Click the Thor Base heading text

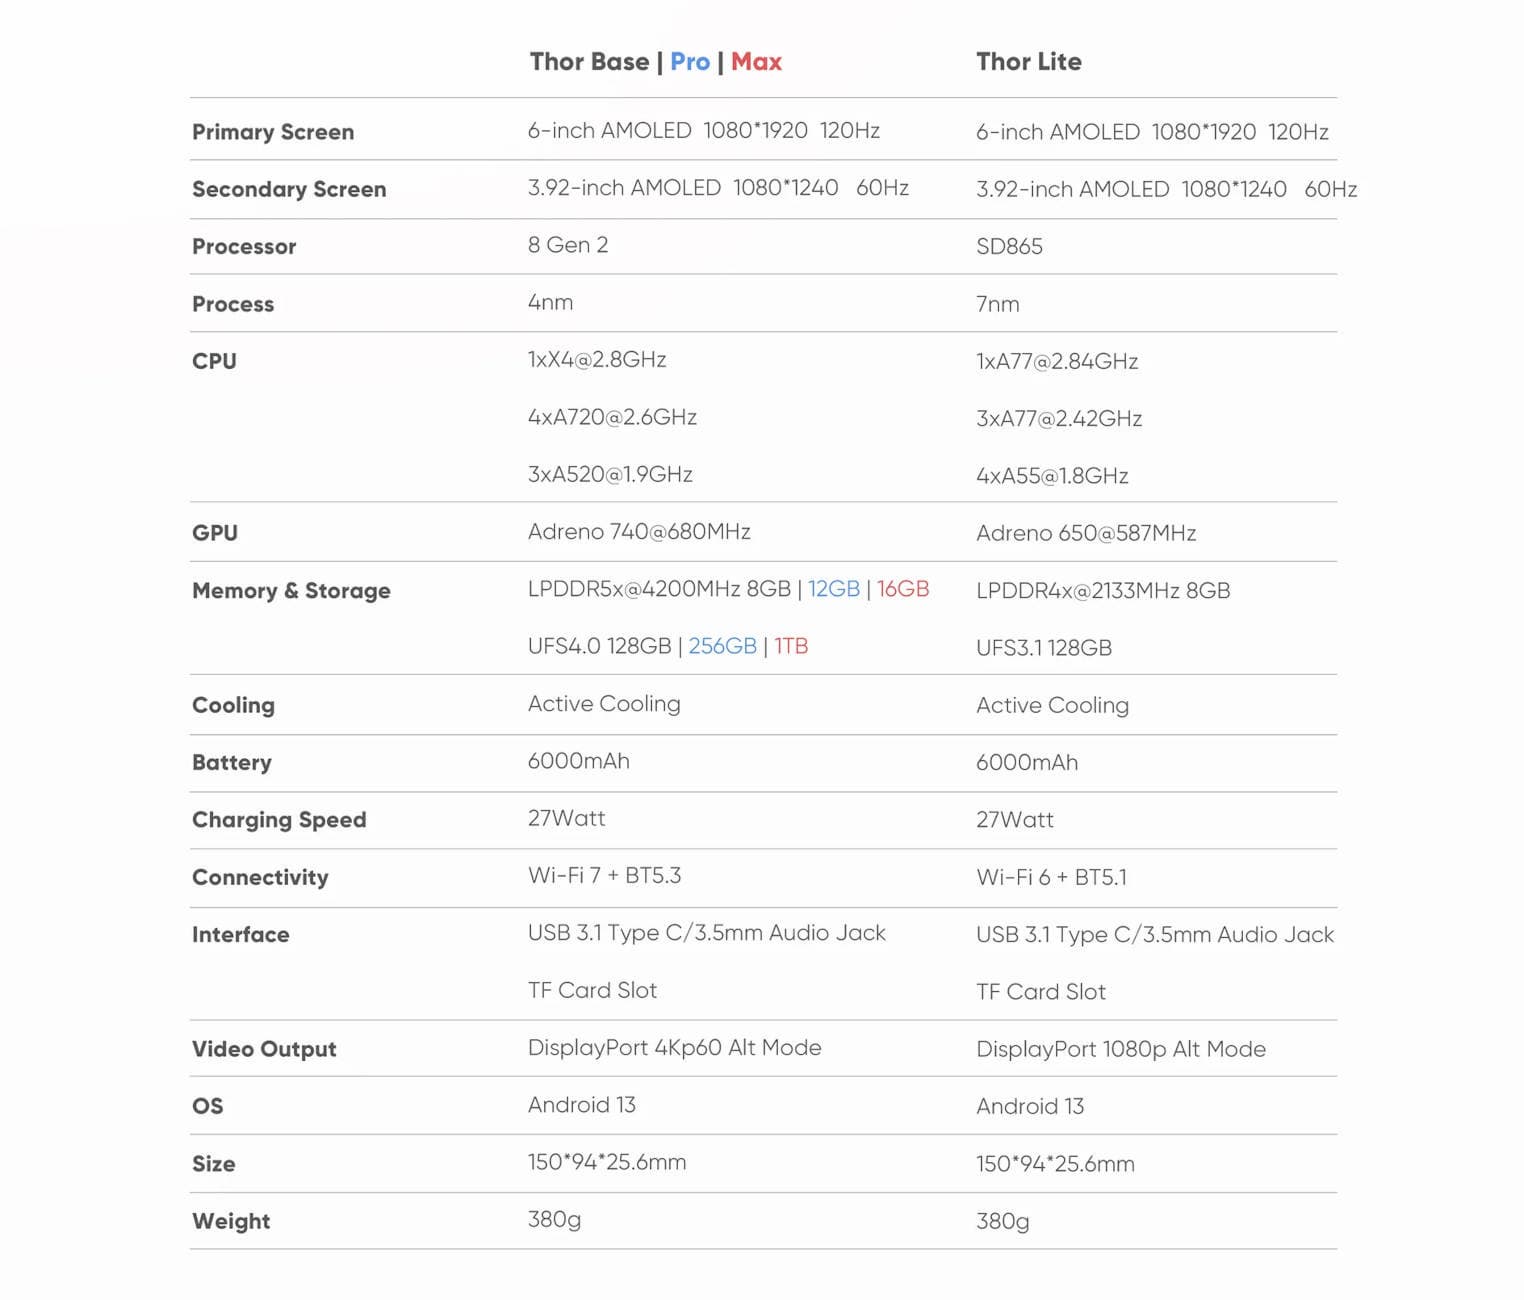(x=589, y=62)
